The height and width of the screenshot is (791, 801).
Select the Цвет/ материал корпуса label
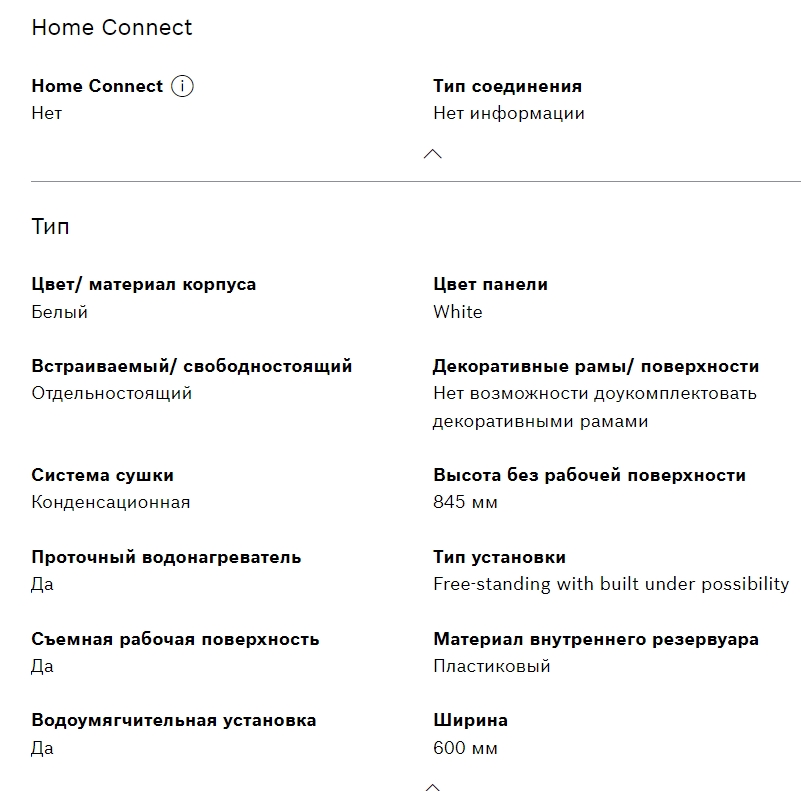click(144, 284)
